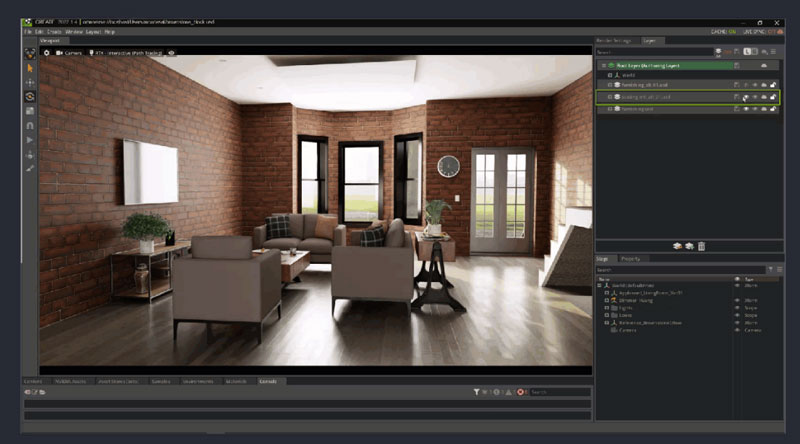Collapse the Root Layer tree item
Viewport: 800px width, 444px height.
[x=601, y=65]
